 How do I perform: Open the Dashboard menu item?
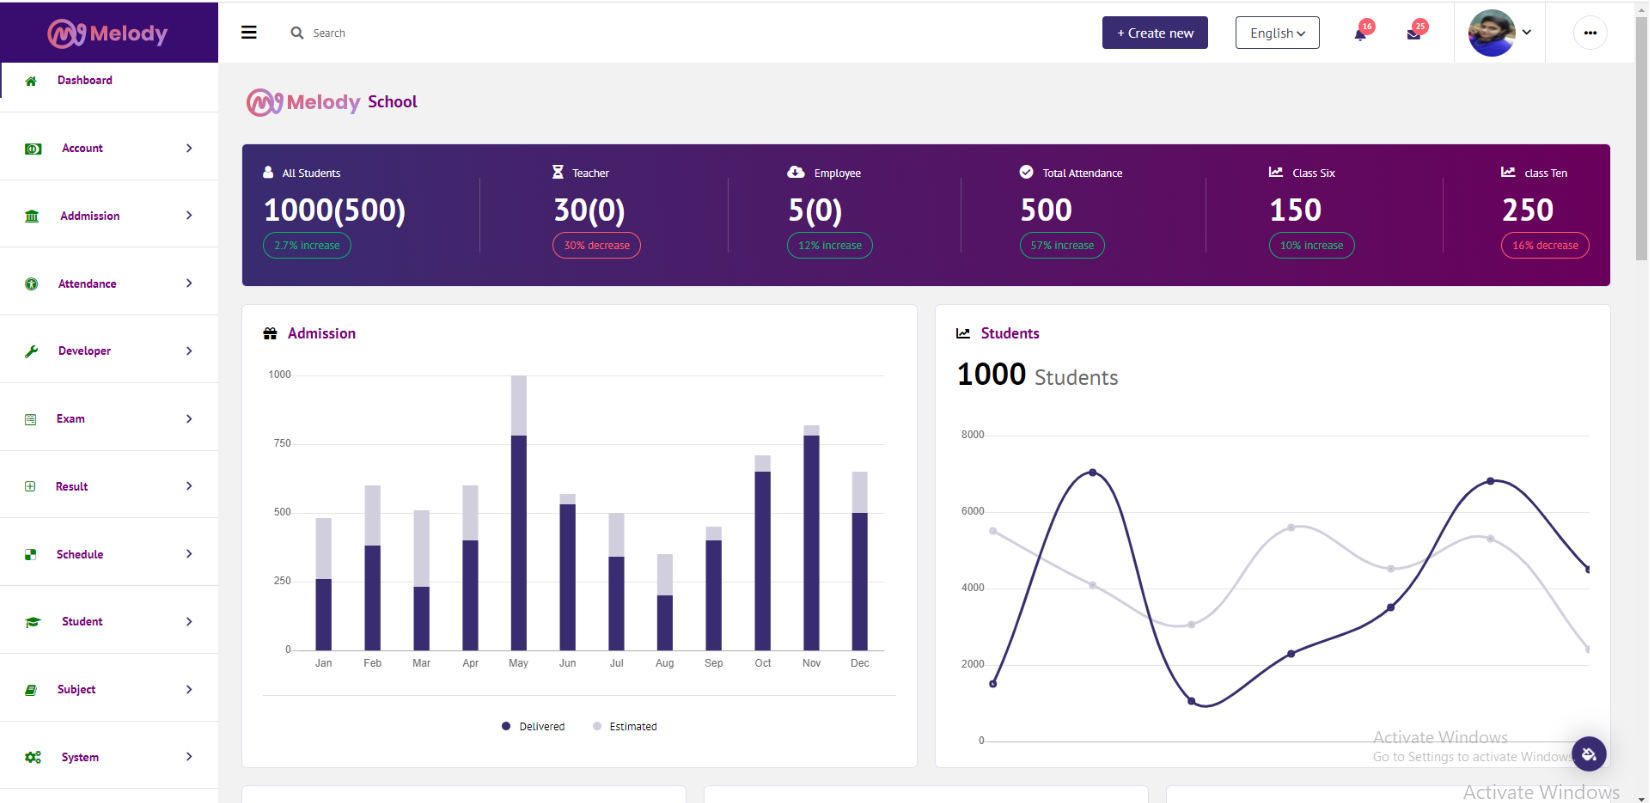(x=109, y=81)
